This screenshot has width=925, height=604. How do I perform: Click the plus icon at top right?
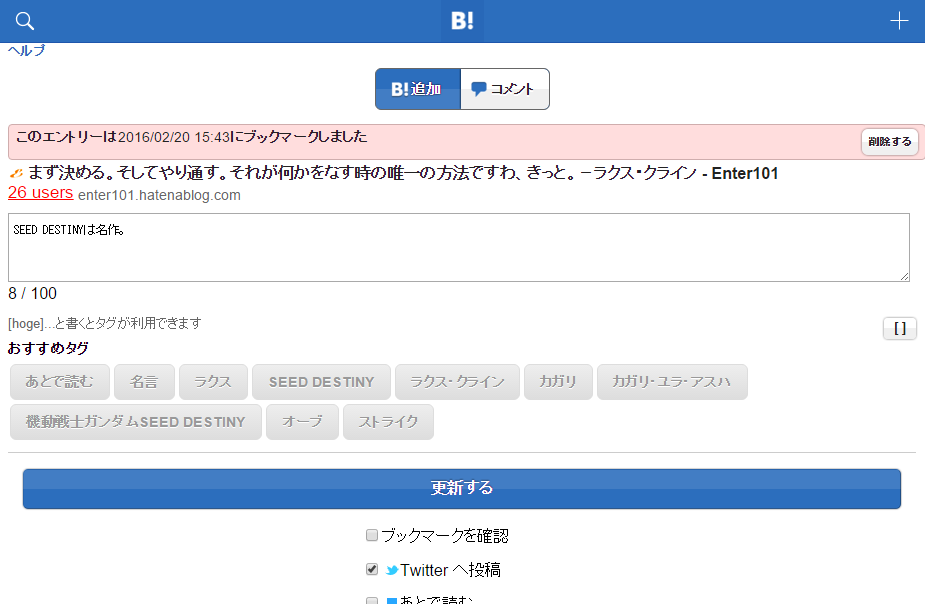(x=898, y=20)
